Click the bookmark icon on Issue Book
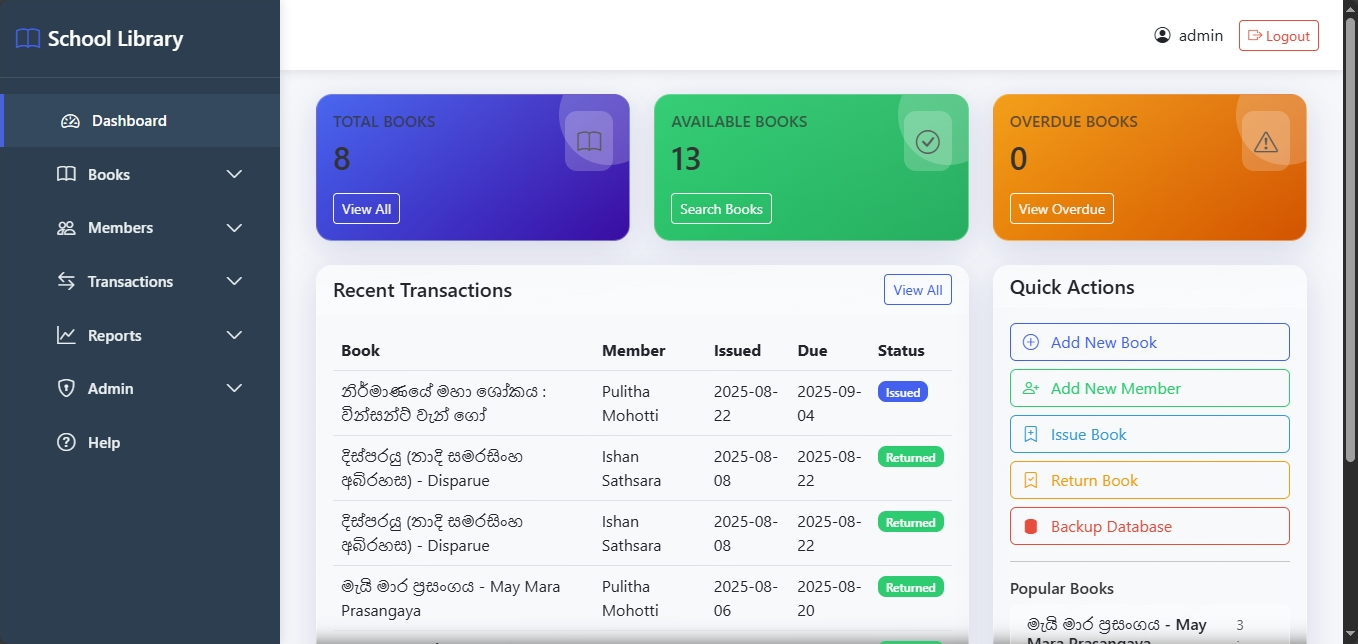This screenshot has height=644, width=1358. point(1030,434)
